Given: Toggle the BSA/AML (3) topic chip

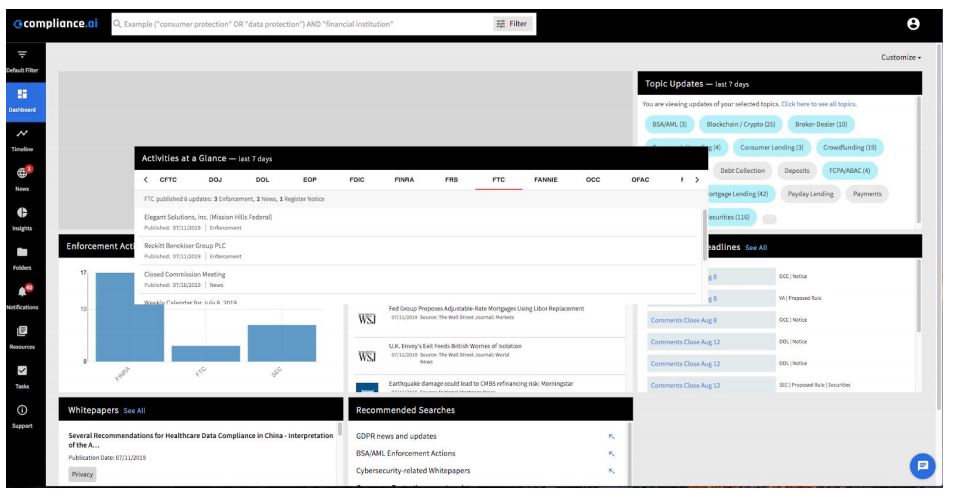Looking at the screenshot, I should click(669, 124).
